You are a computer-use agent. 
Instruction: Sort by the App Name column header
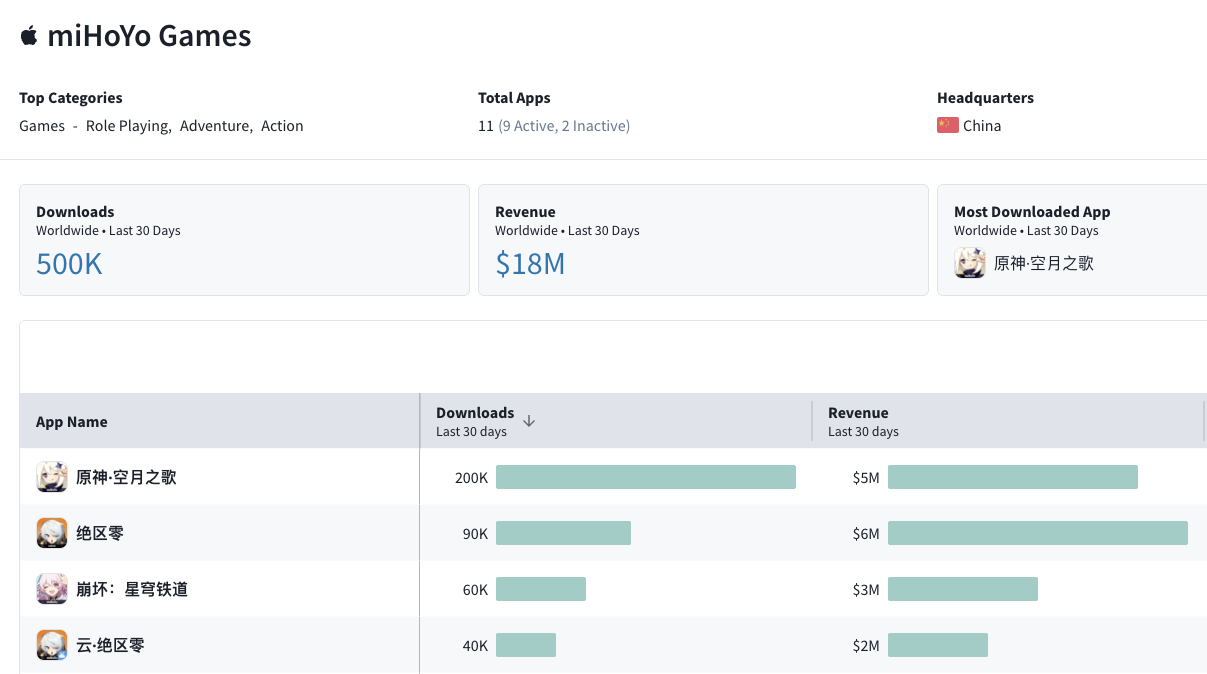(x=72, y=422)
